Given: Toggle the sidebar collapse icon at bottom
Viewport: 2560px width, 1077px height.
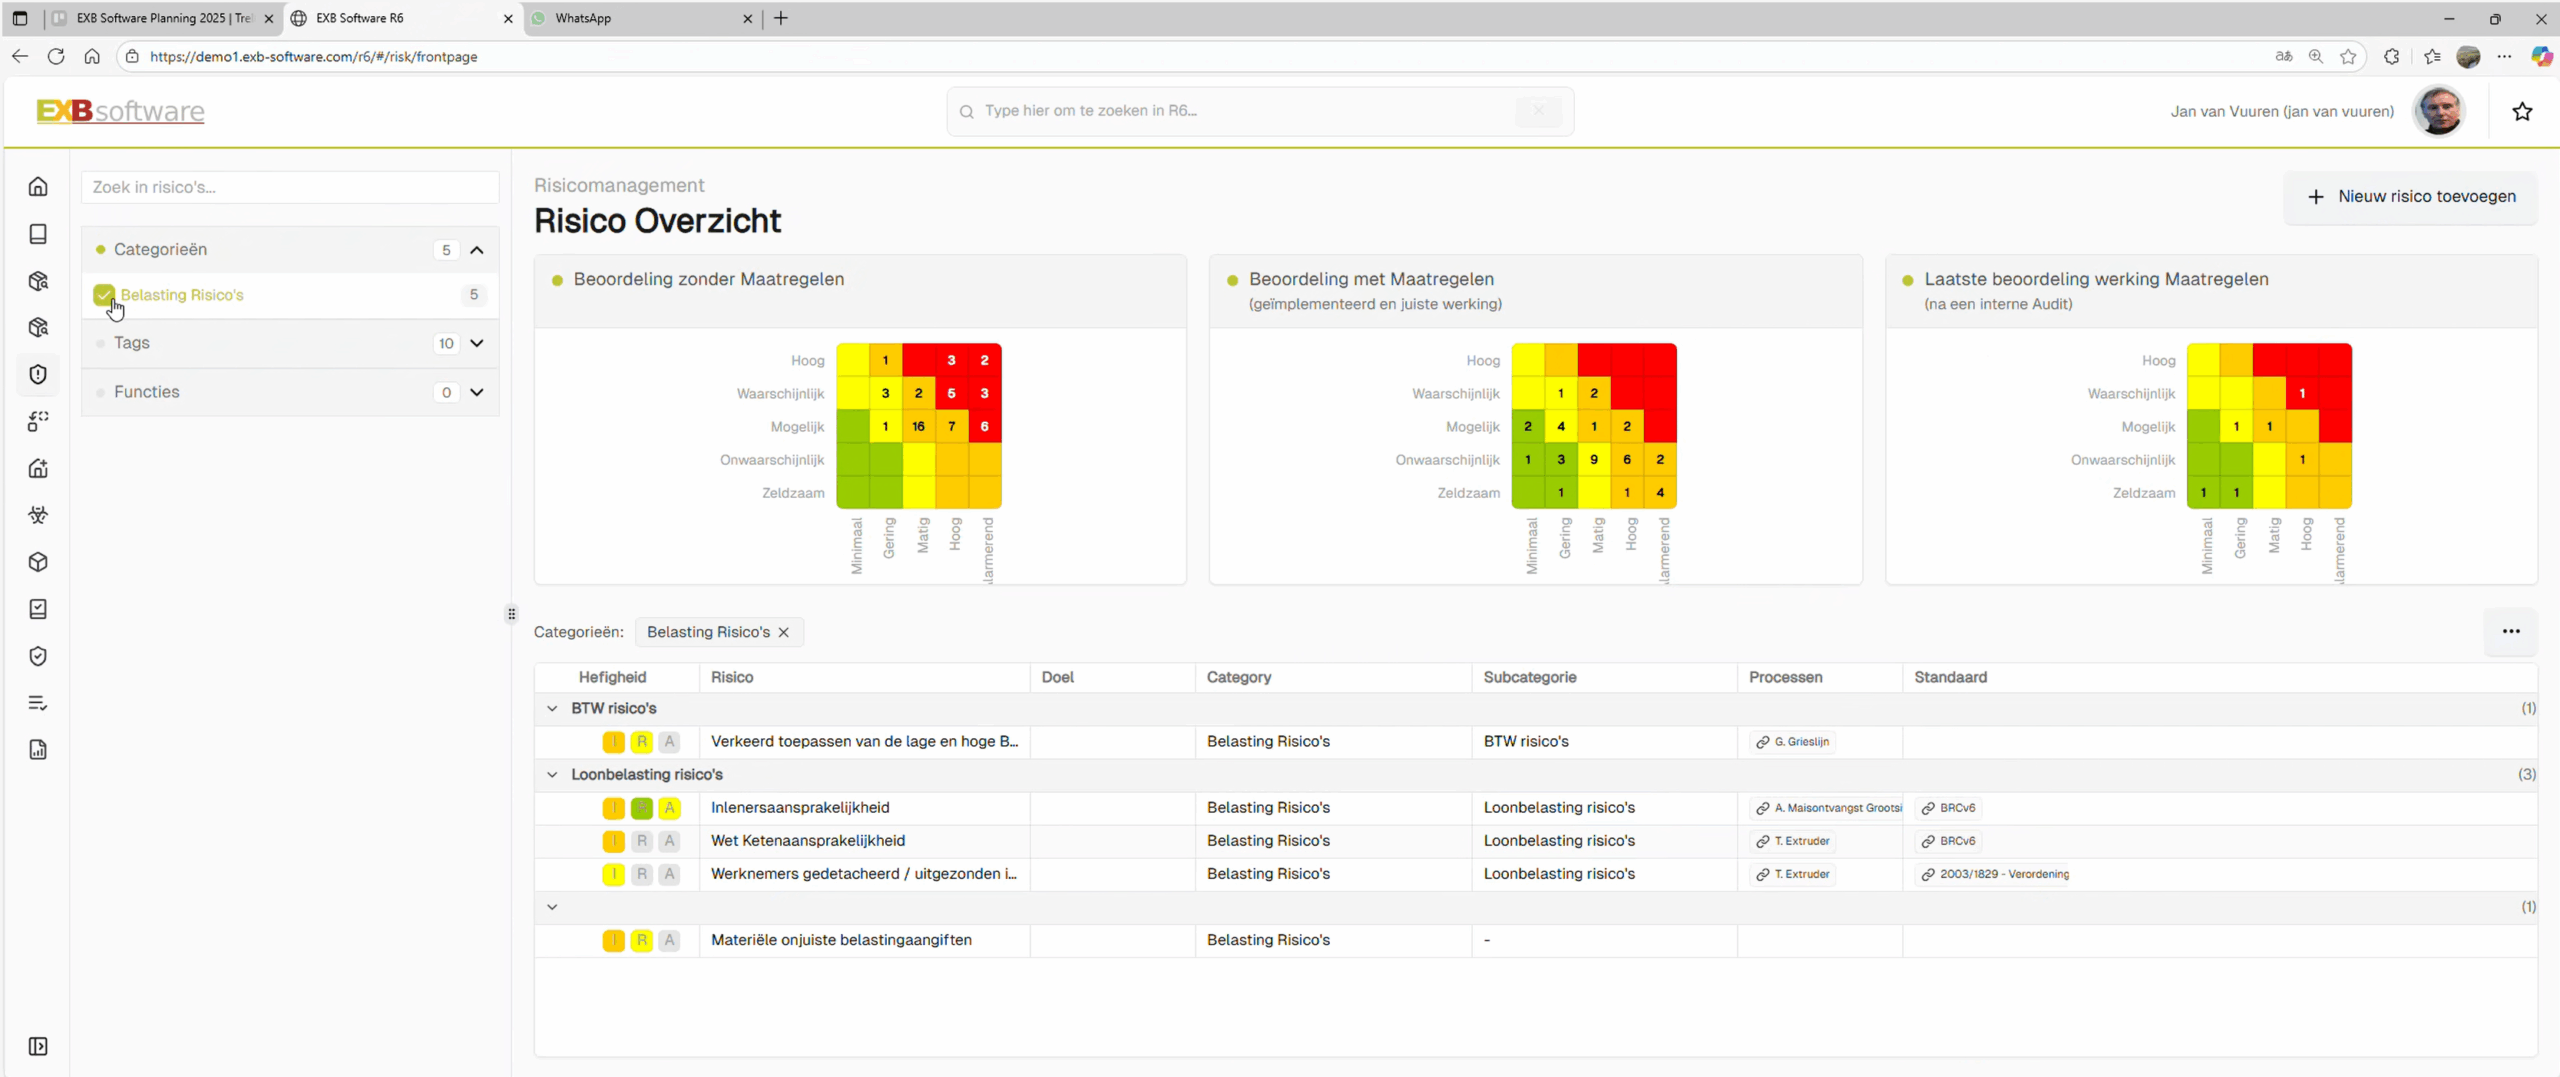Looking at the screenshot, I should (38, 1046).
